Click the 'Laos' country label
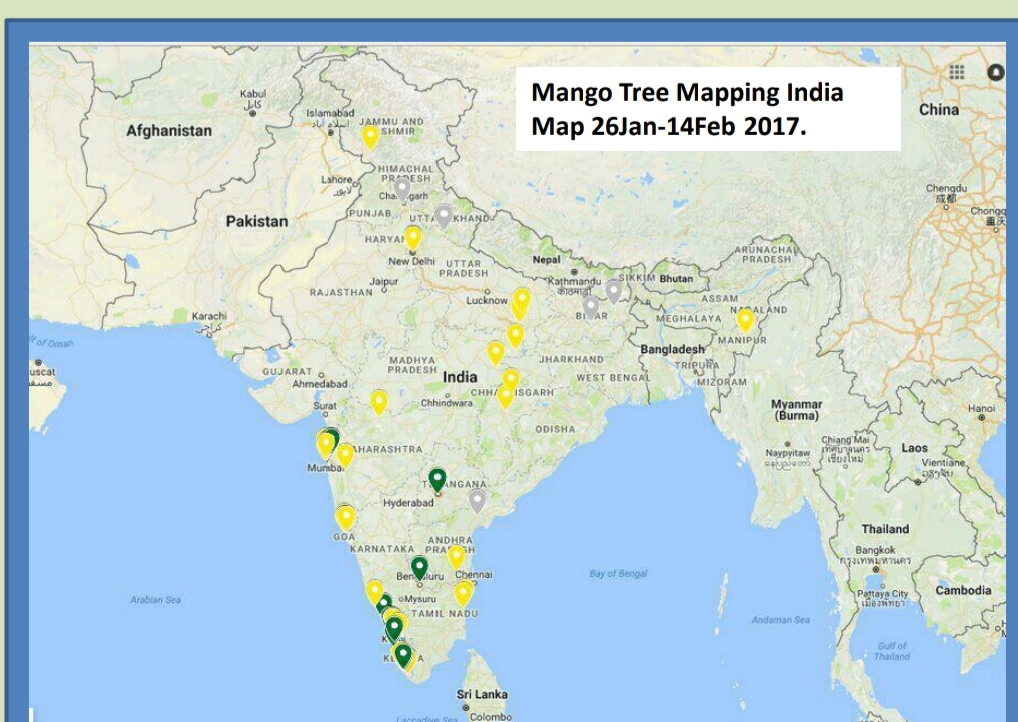The width and height of the screenshot is (1018, 722). [x=914, y=448]
